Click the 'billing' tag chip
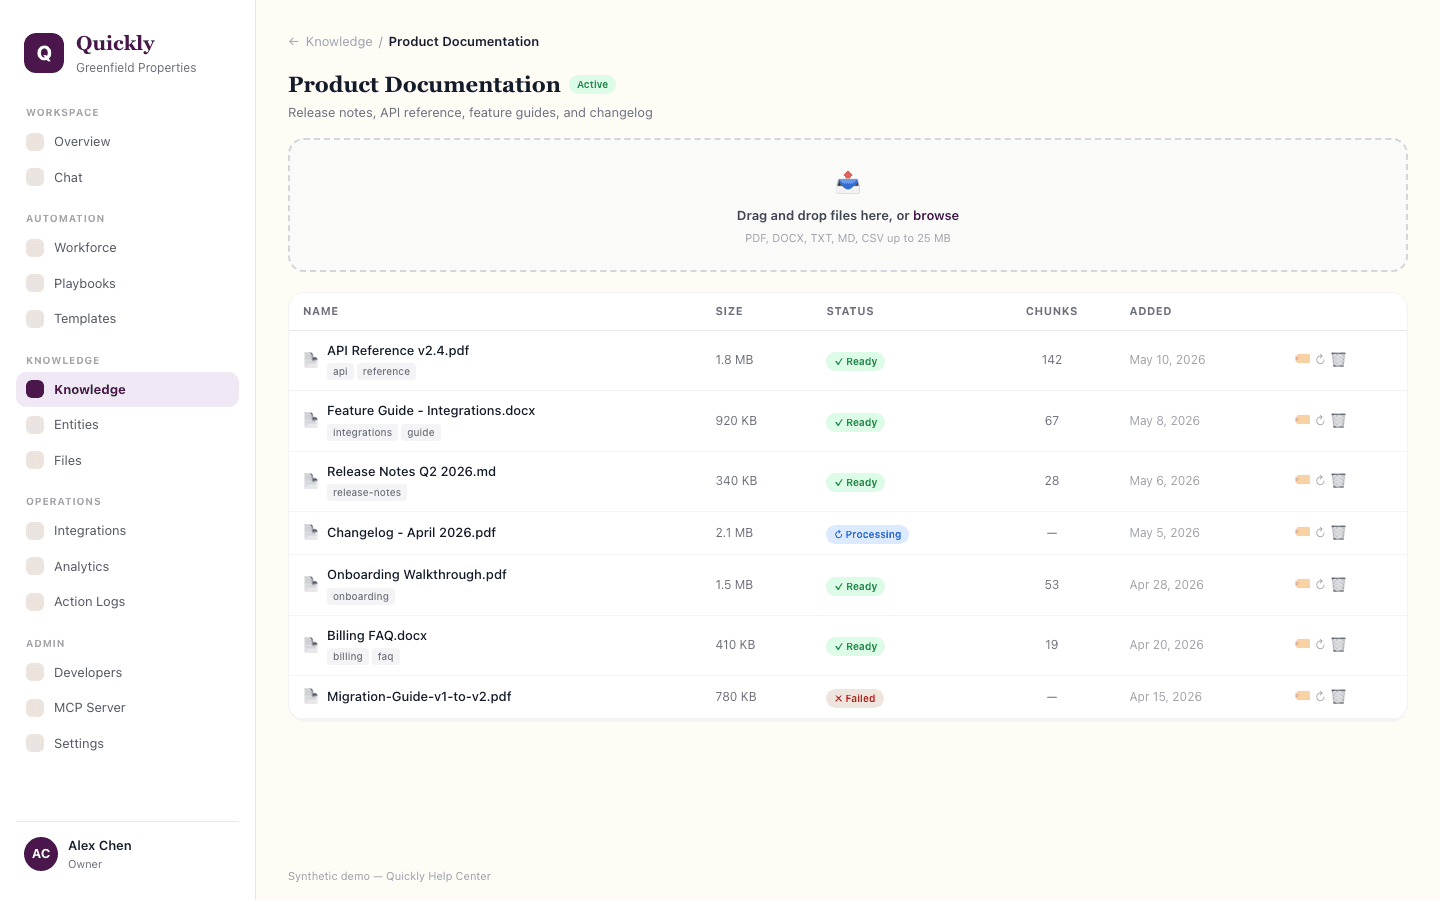The height and width of the screenshot is (900, 1440). click(348, 657)
